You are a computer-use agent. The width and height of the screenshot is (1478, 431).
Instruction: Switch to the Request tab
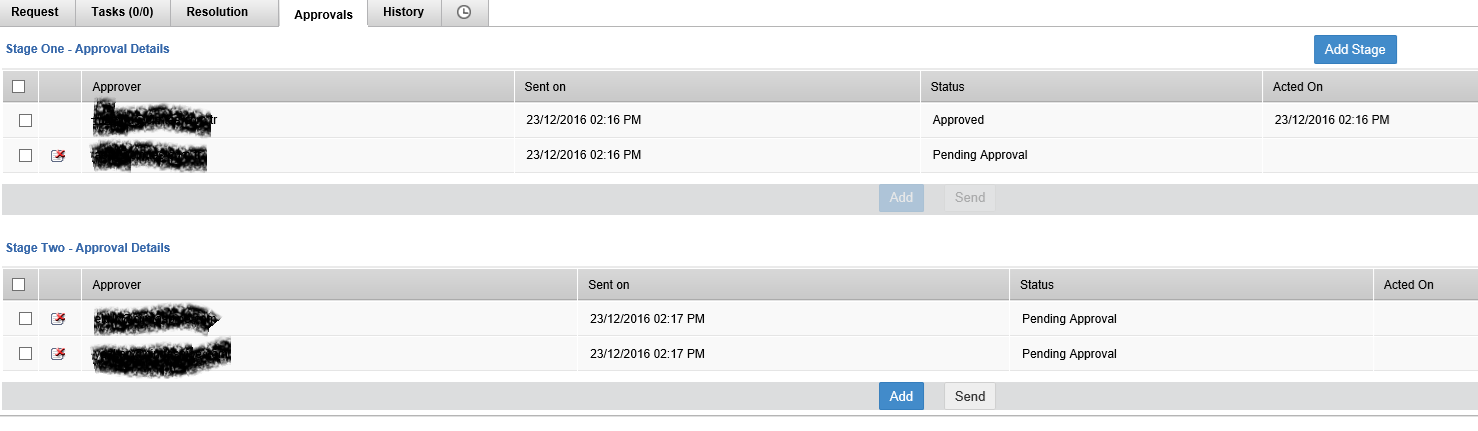tap(35, 13)
